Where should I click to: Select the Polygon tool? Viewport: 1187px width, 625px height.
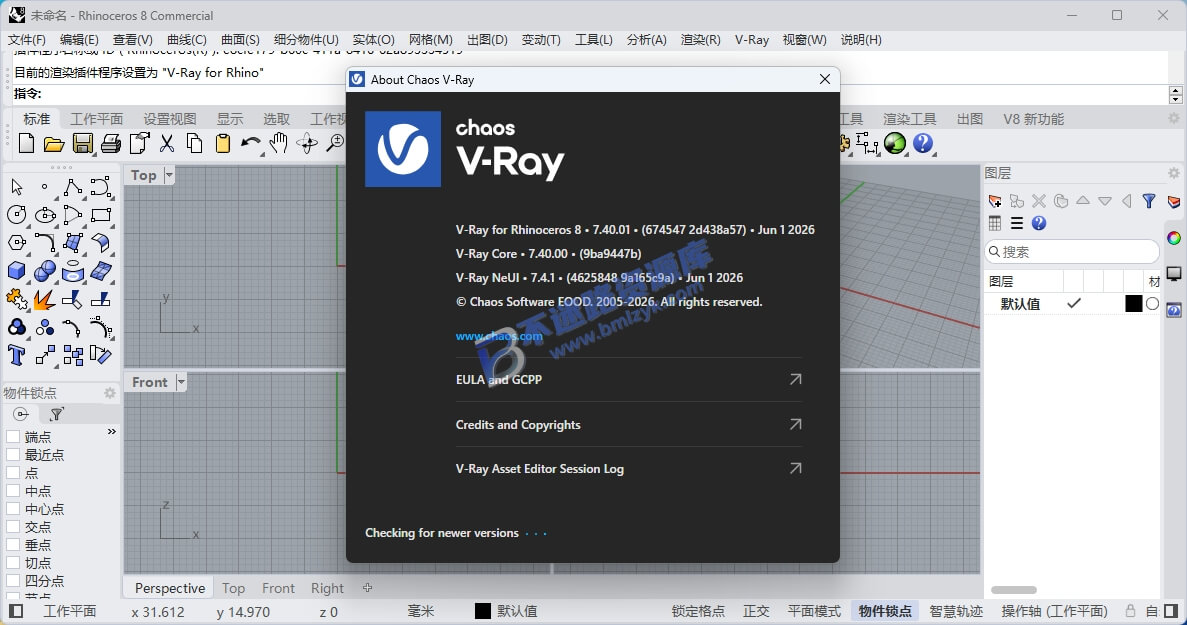click(x=17, y=243)
